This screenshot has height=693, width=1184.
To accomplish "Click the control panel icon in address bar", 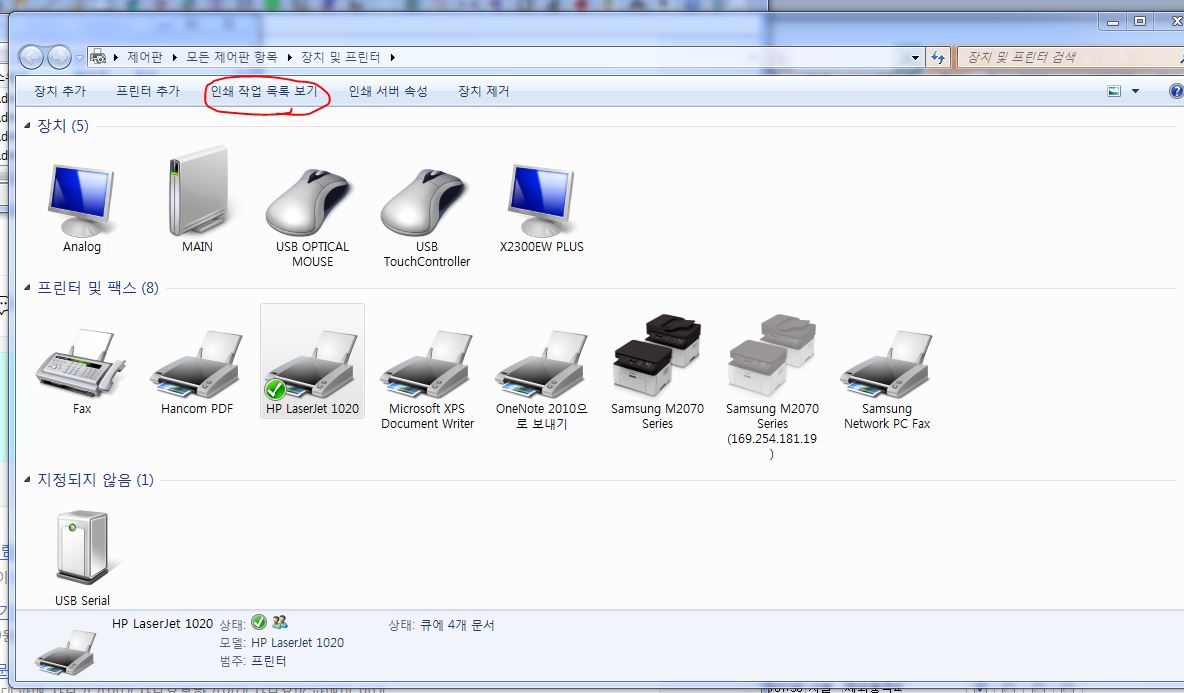I will [x=98, y=57].
